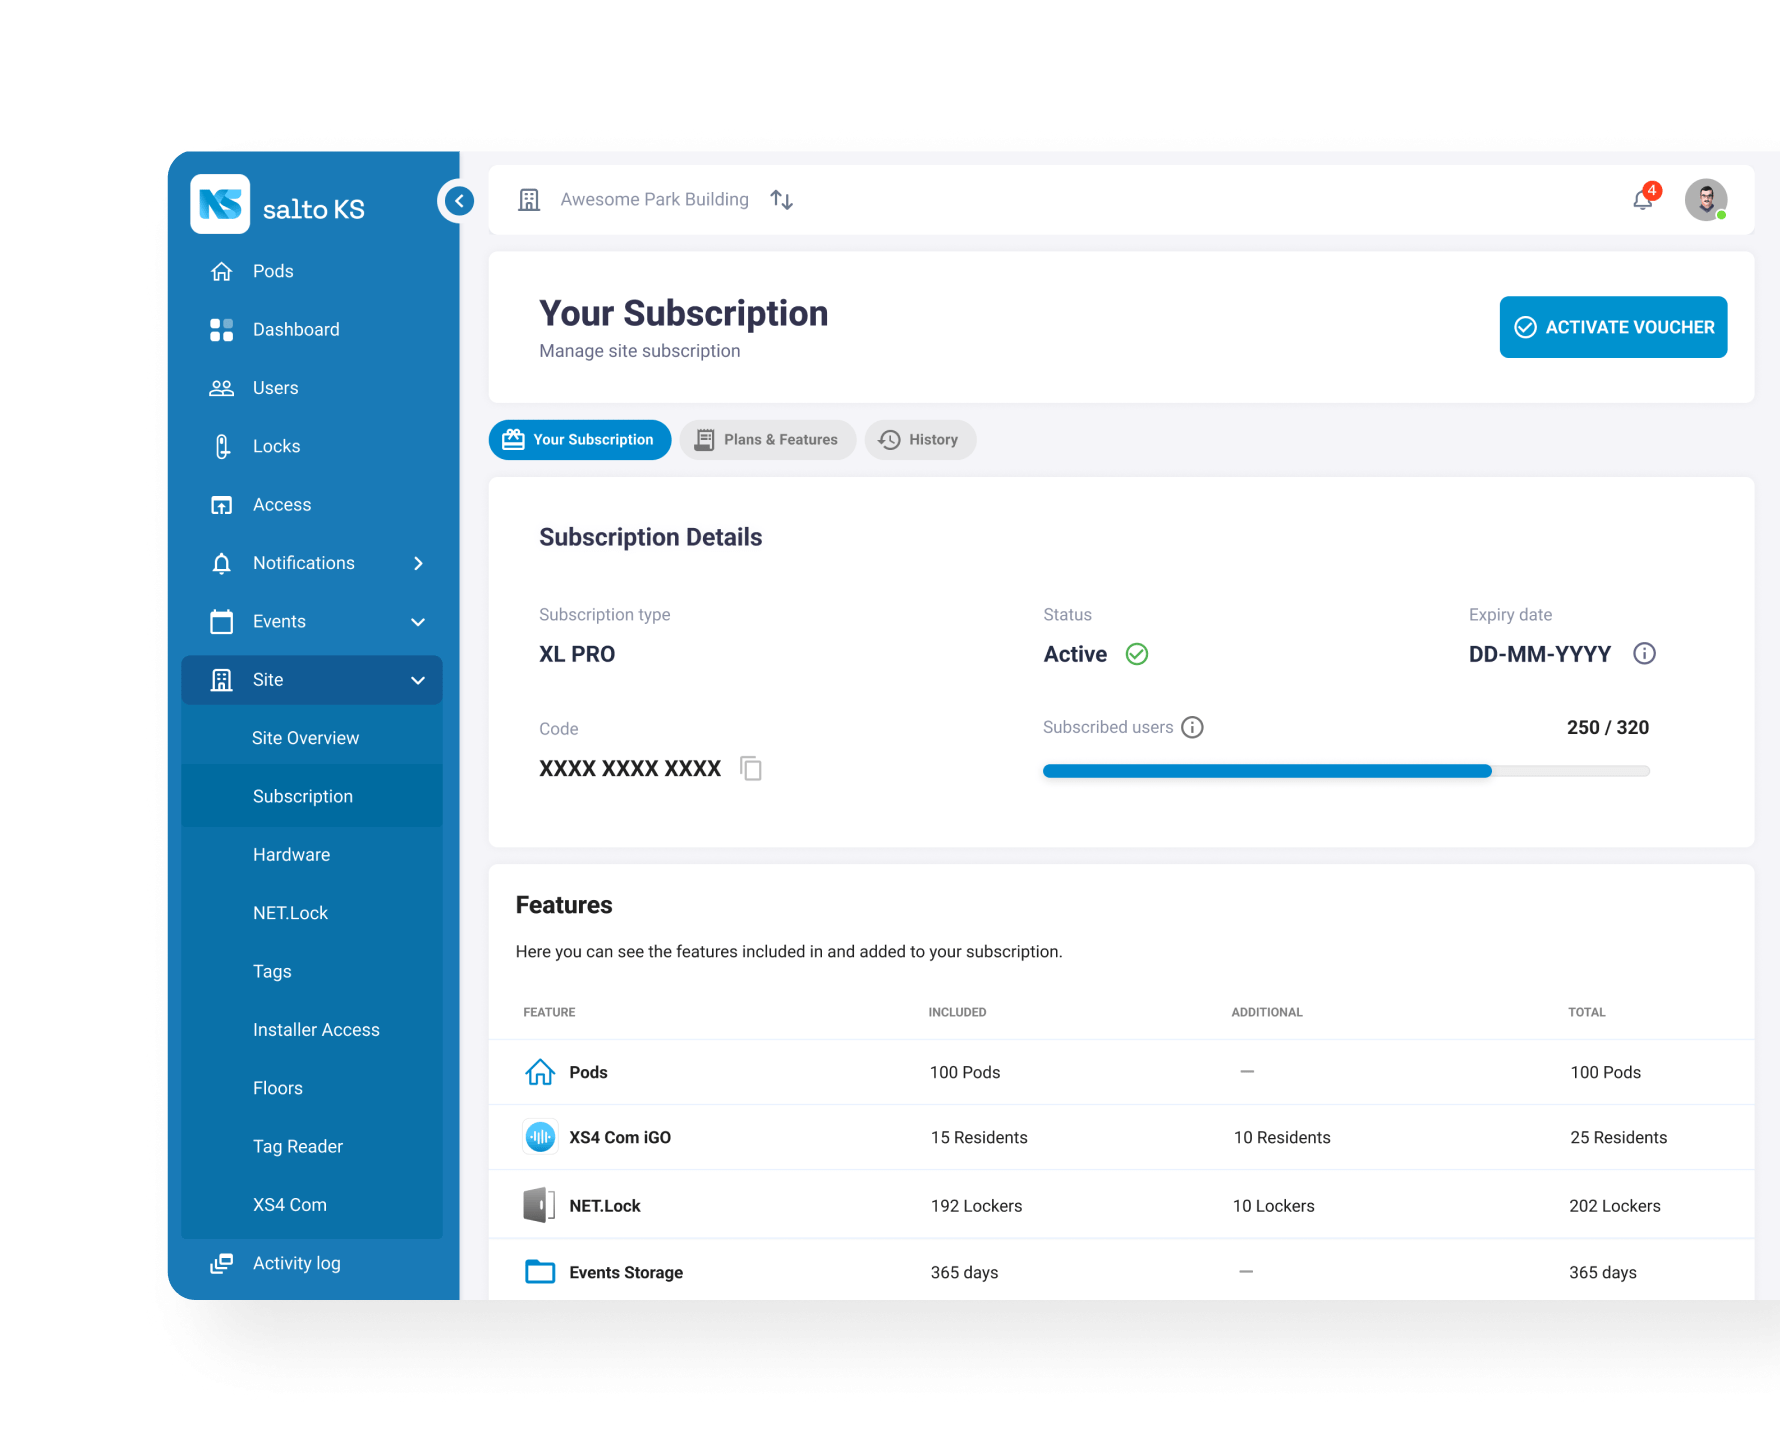Screen dimensions: 1780x1450
Task: Collapse the Site menu section
Action: (418, 680)
